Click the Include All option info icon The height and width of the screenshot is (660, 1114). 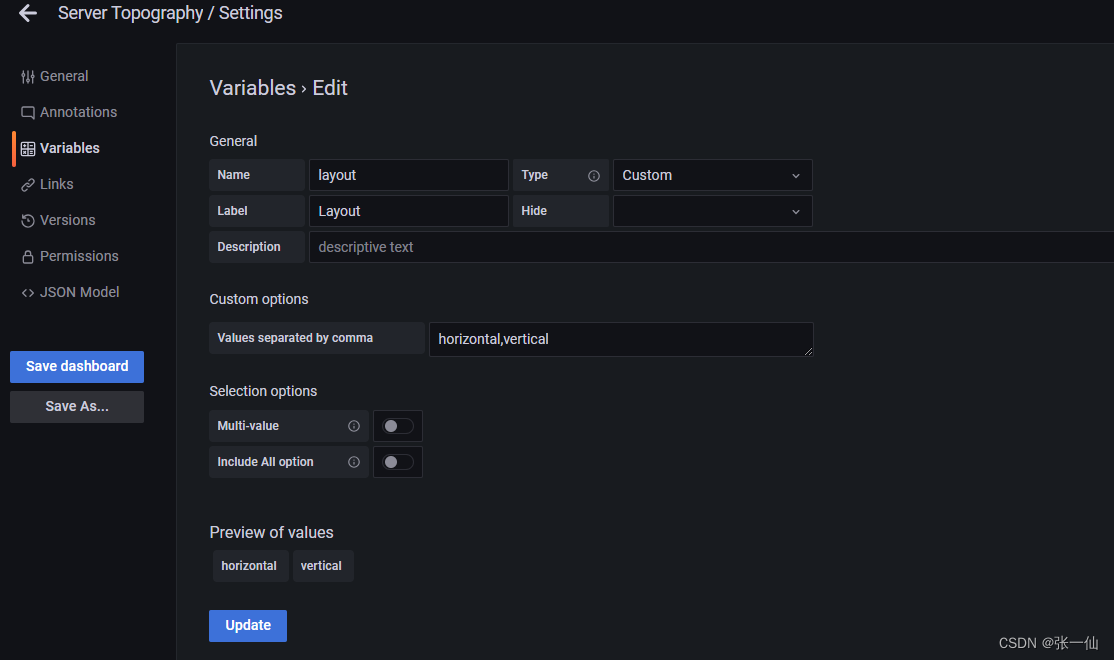click(x=354, y=462)
